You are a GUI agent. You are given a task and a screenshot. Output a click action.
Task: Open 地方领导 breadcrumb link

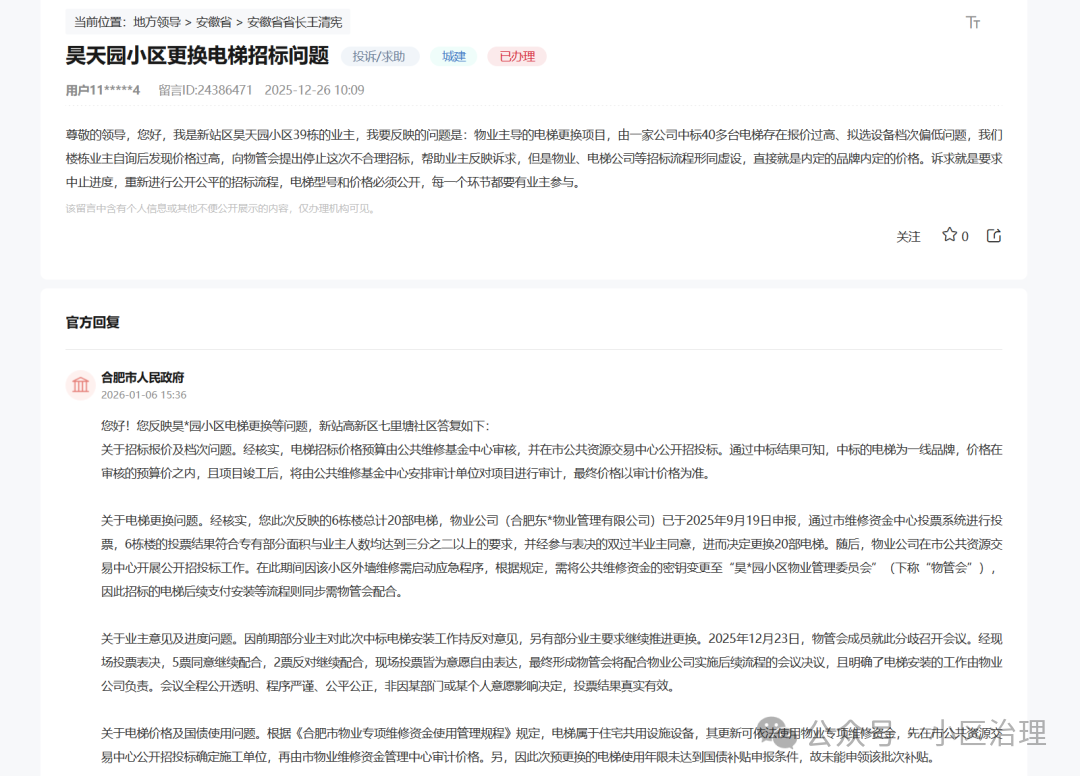157,22
